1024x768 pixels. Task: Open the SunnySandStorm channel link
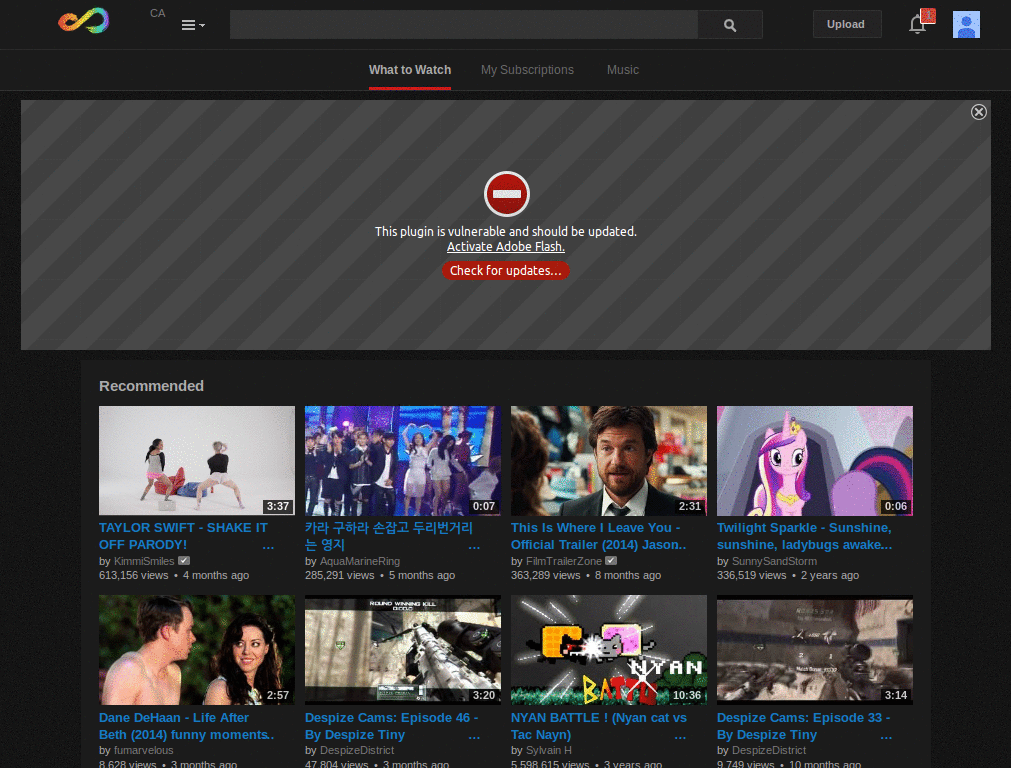[774, 561]
